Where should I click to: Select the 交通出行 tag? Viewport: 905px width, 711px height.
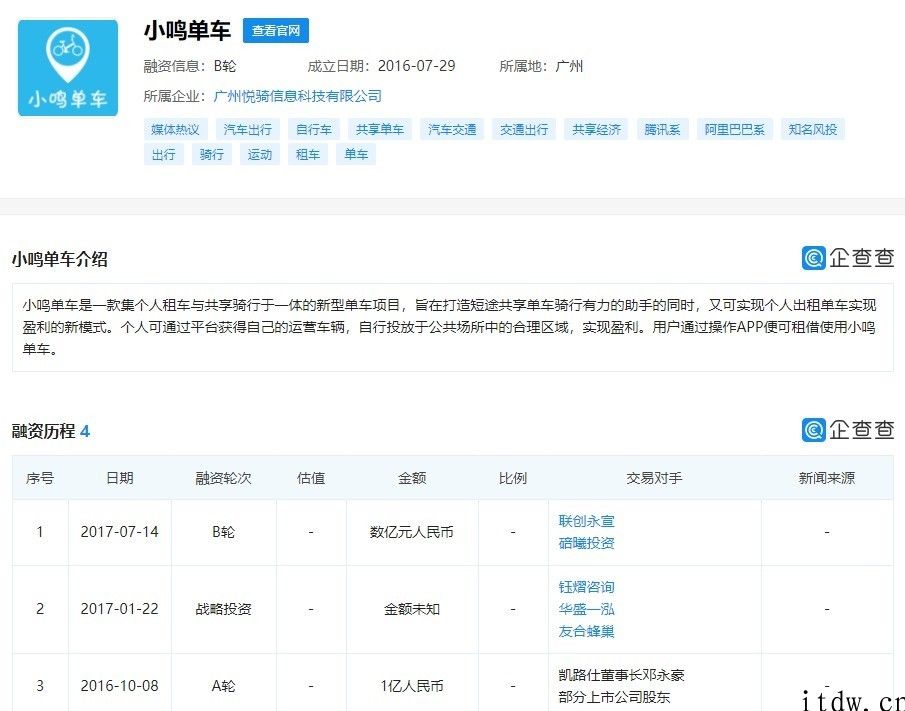click(524, 129)
